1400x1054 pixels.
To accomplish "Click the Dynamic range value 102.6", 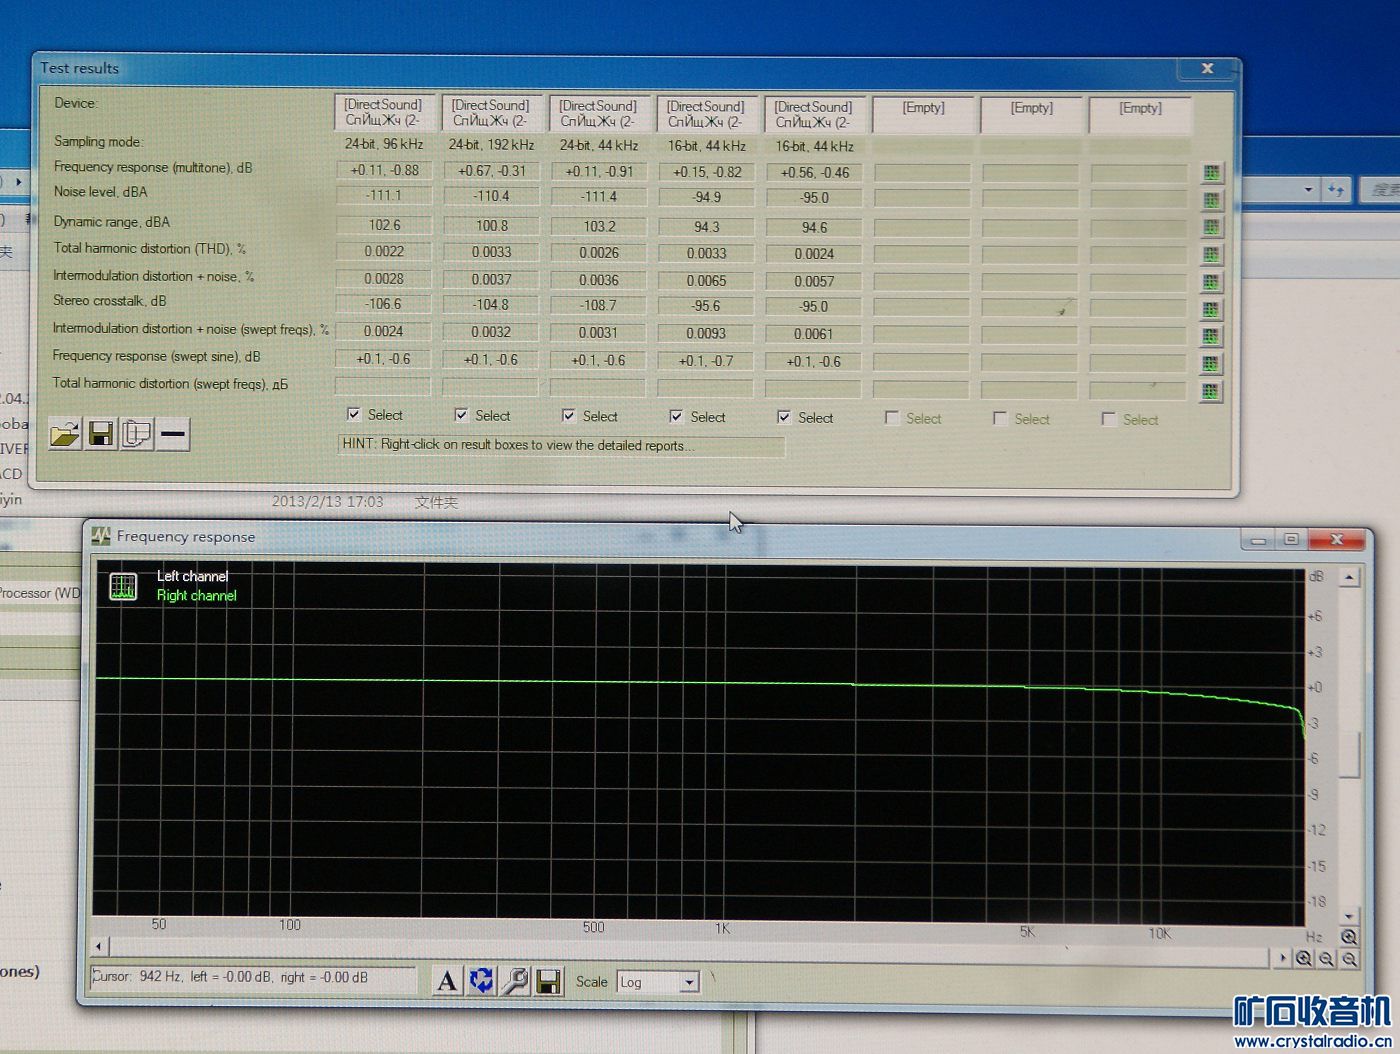I will (384, 225).
